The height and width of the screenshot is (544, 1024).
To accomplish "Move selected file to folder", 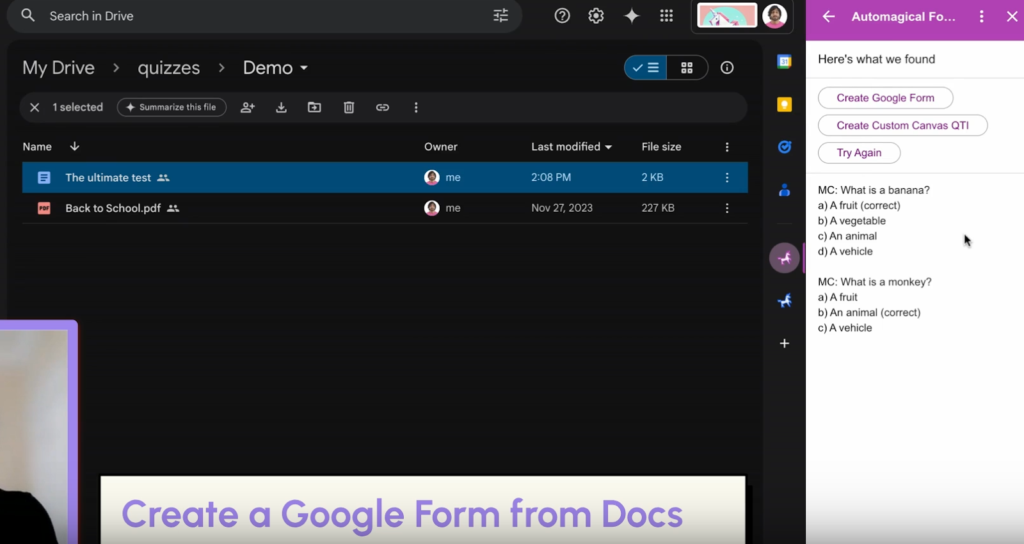I will (314, 107).
